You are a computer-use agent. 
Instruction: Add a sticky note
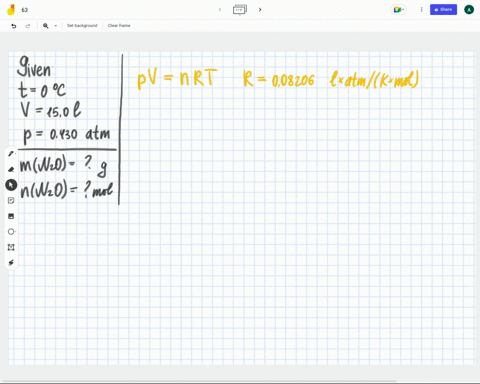pyautogui.click(x=11, y=200)
